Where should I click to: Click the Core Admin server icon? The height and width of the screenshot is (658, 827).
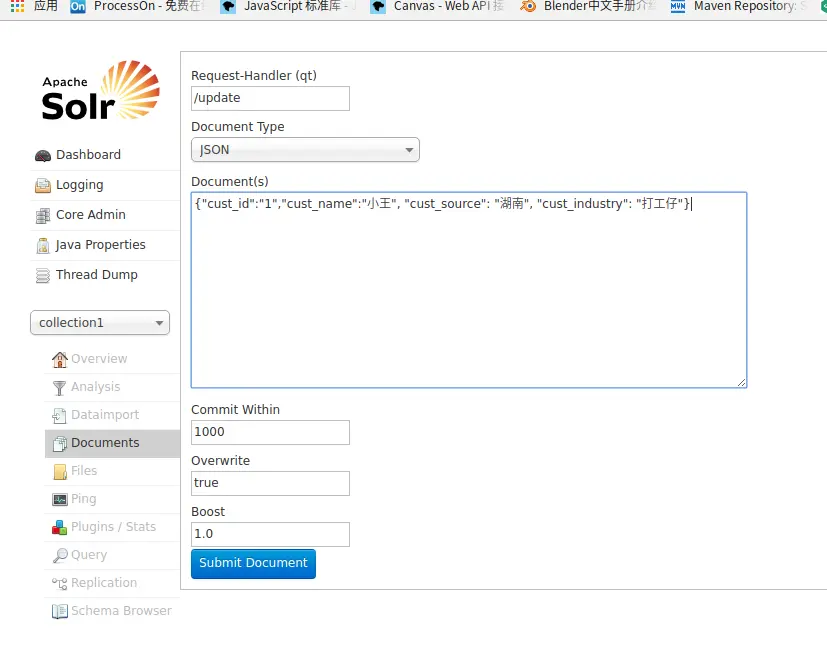[x=43, y=216]
